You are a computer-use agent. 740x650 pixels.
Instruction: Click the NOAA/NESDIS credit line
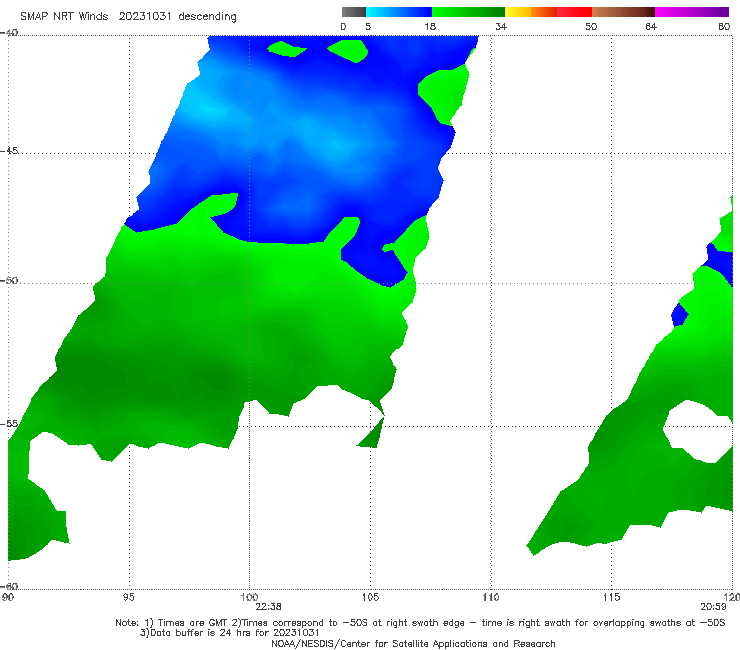pyautogui.click(x=413, y=644)
